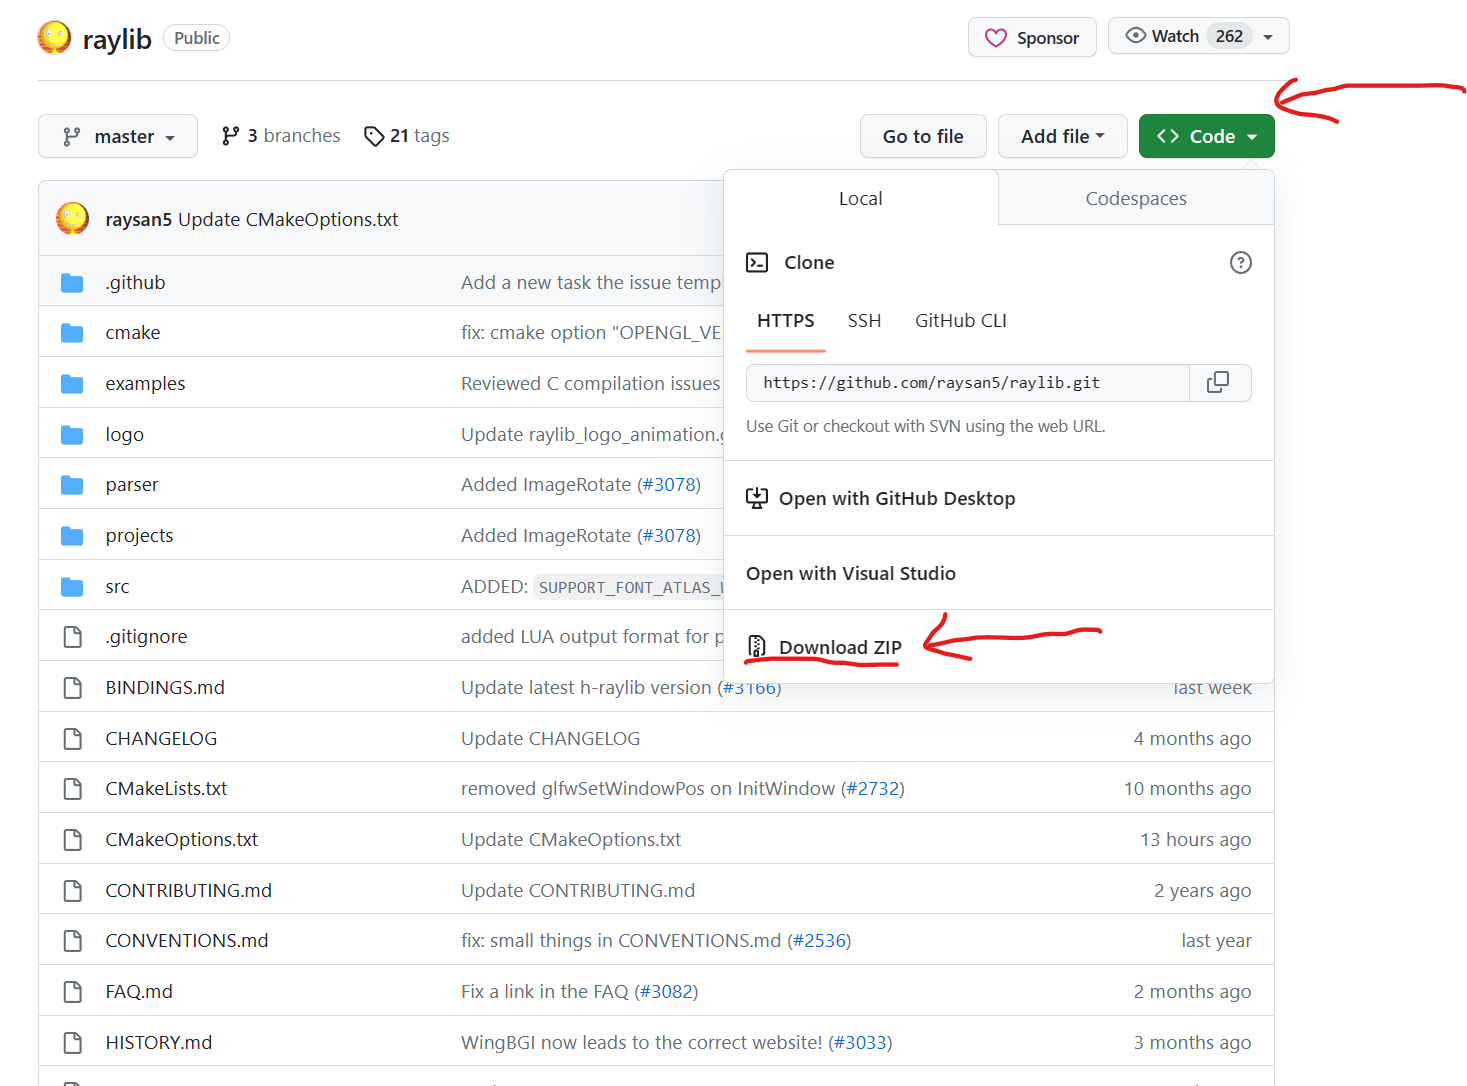This screenshot has width=1467, height=1086.
Task: Open pull request #2536 link
Action: [x=820, y=941]
